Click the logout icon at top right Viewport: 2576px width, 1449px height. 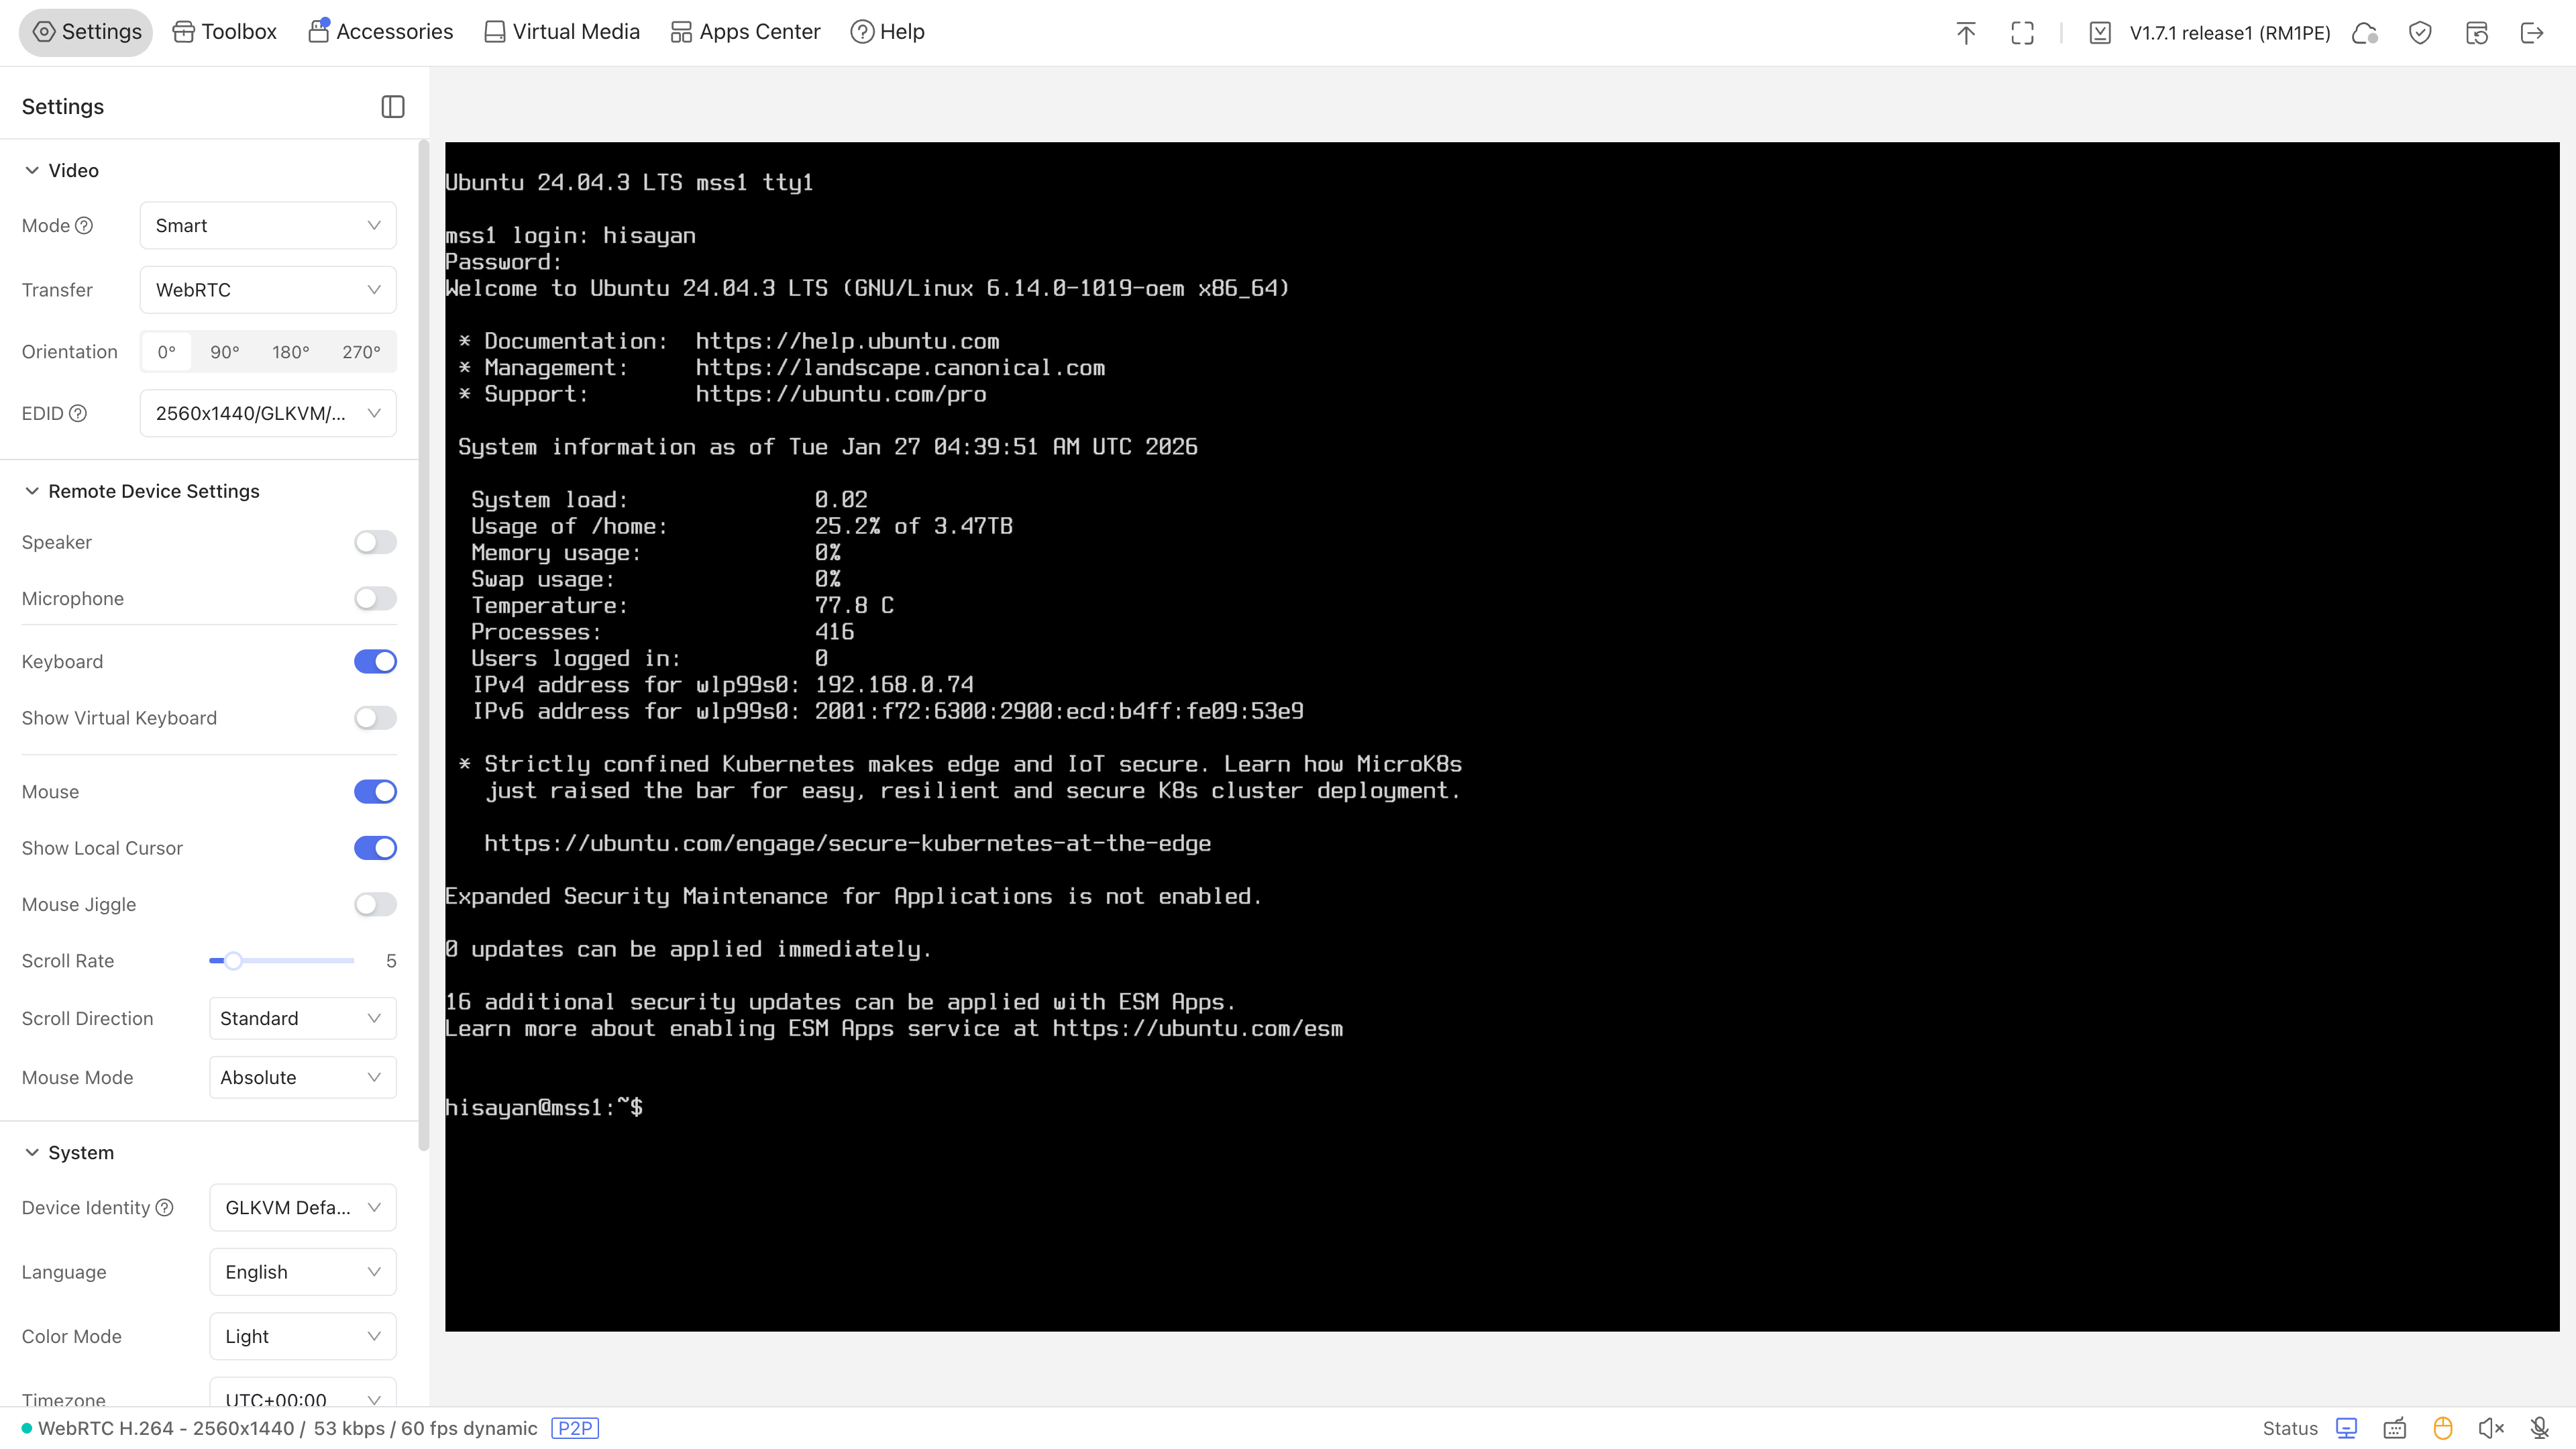coord(2532,33)
